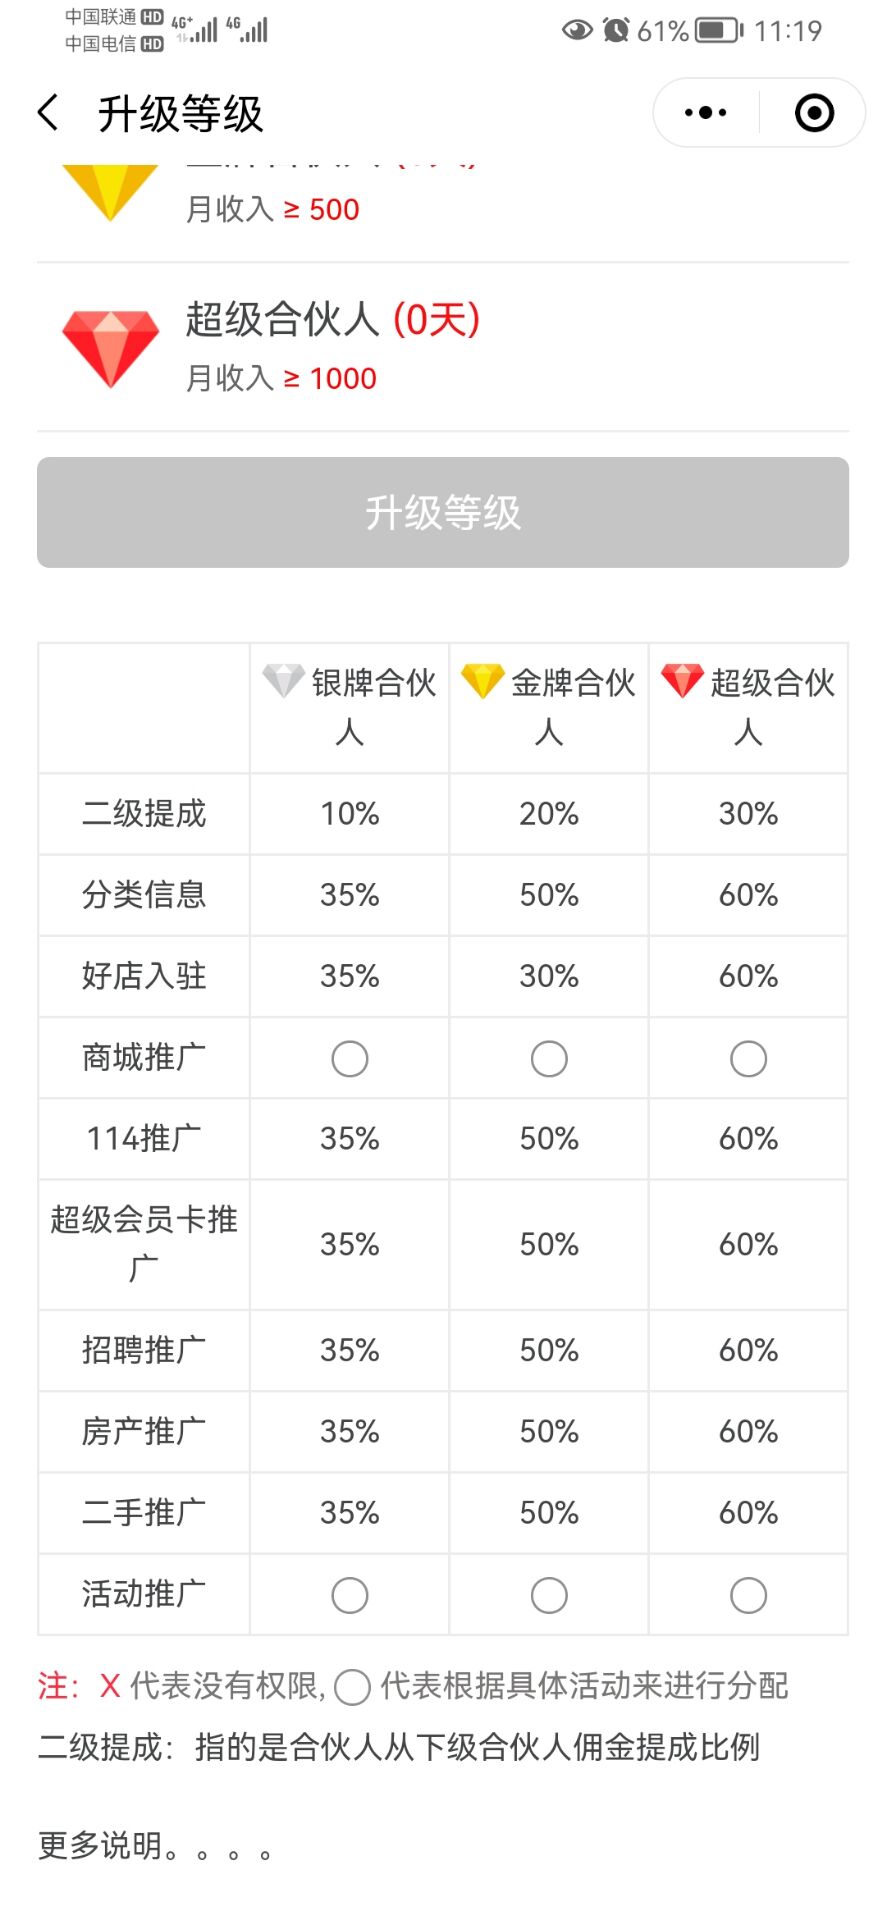Viewport: 886px width, 1920px height.
Task: Select circle for 活动推广 under 超级合伙人
Action: pyautogui.click(x=748, y=1595)
